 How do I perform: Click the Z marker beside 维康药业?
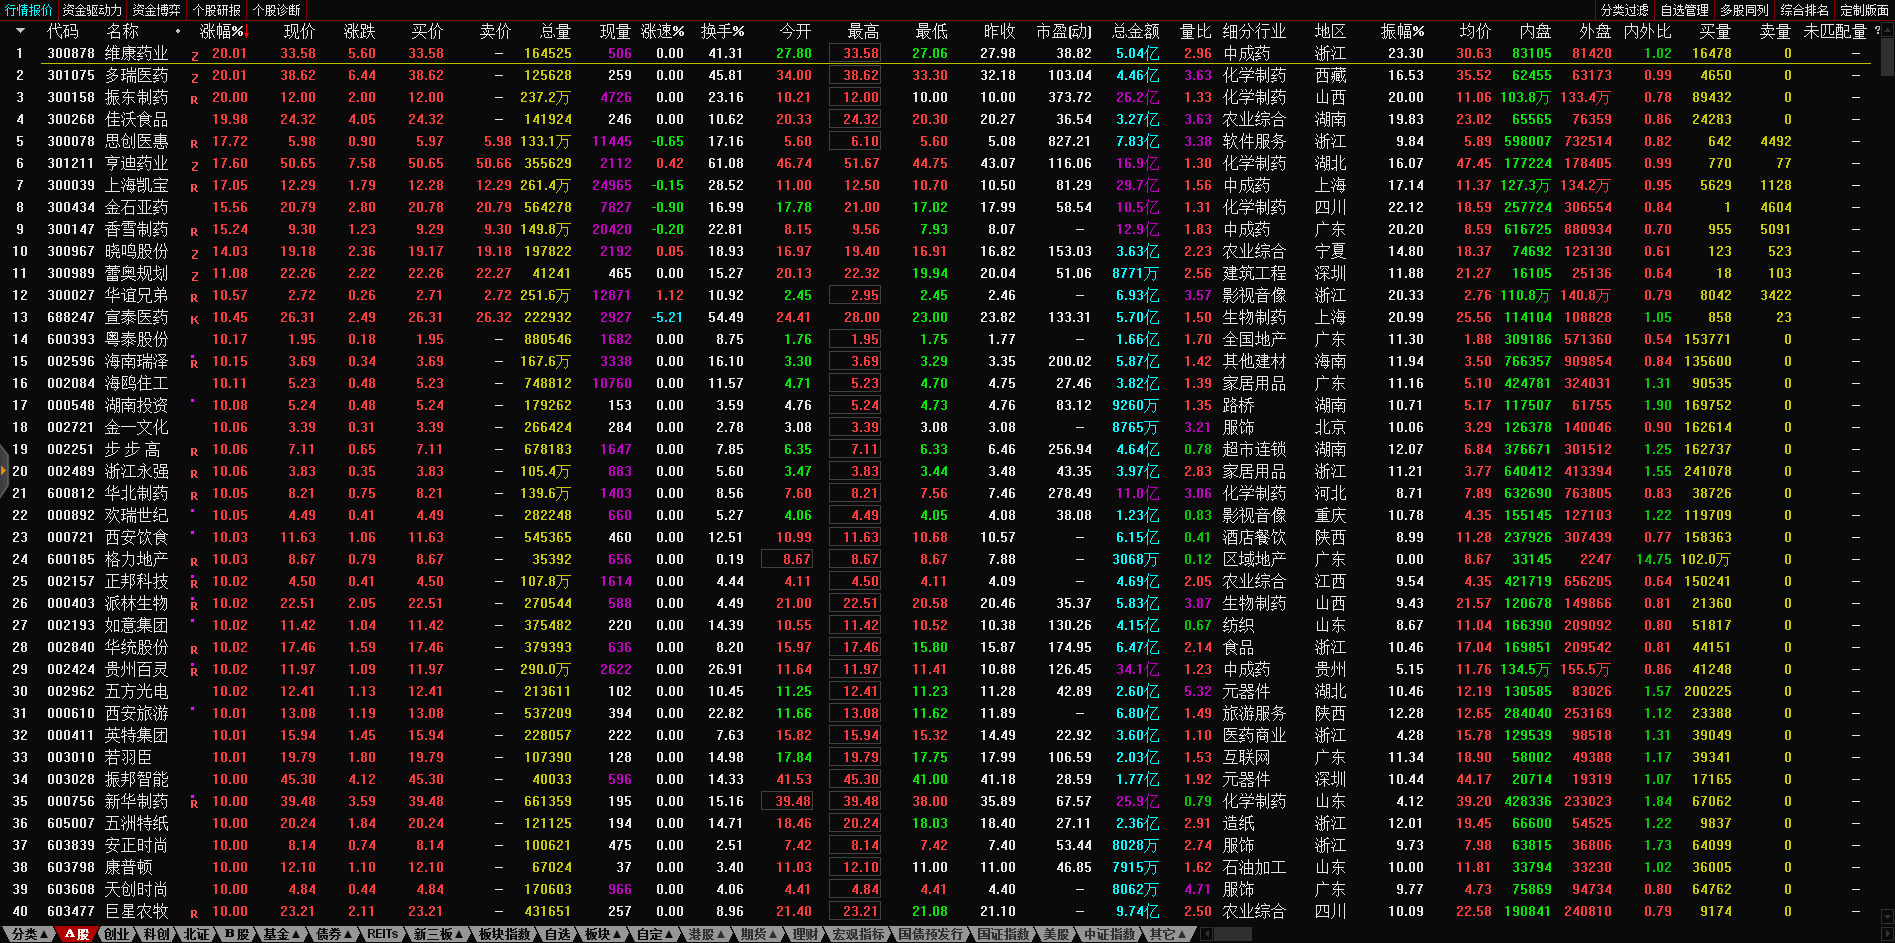[x=194, y=55]
